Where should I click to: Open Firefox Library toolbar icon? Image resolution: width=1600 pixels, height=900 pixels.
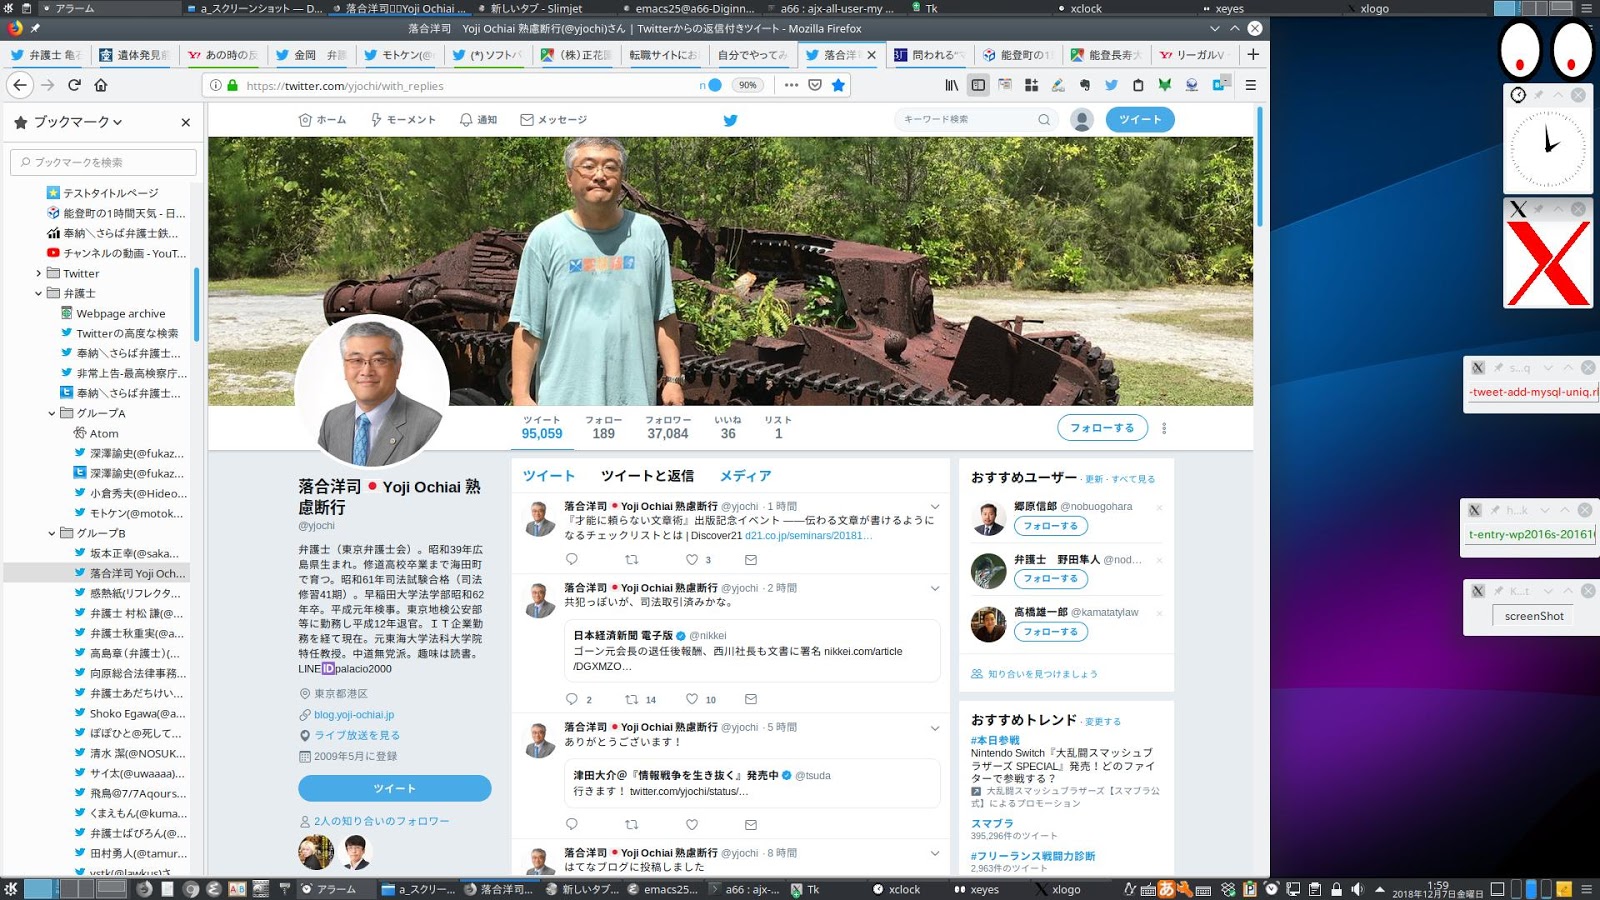(x=952, y=85)
